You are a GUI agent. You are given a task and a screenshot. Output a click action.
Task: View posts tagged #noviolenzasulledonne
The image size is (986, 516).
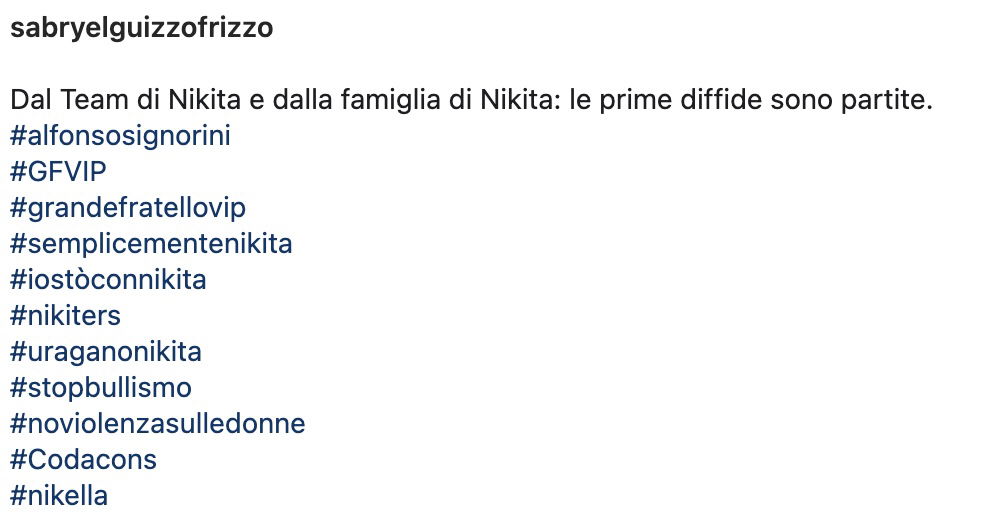click(x=158, y=424)
